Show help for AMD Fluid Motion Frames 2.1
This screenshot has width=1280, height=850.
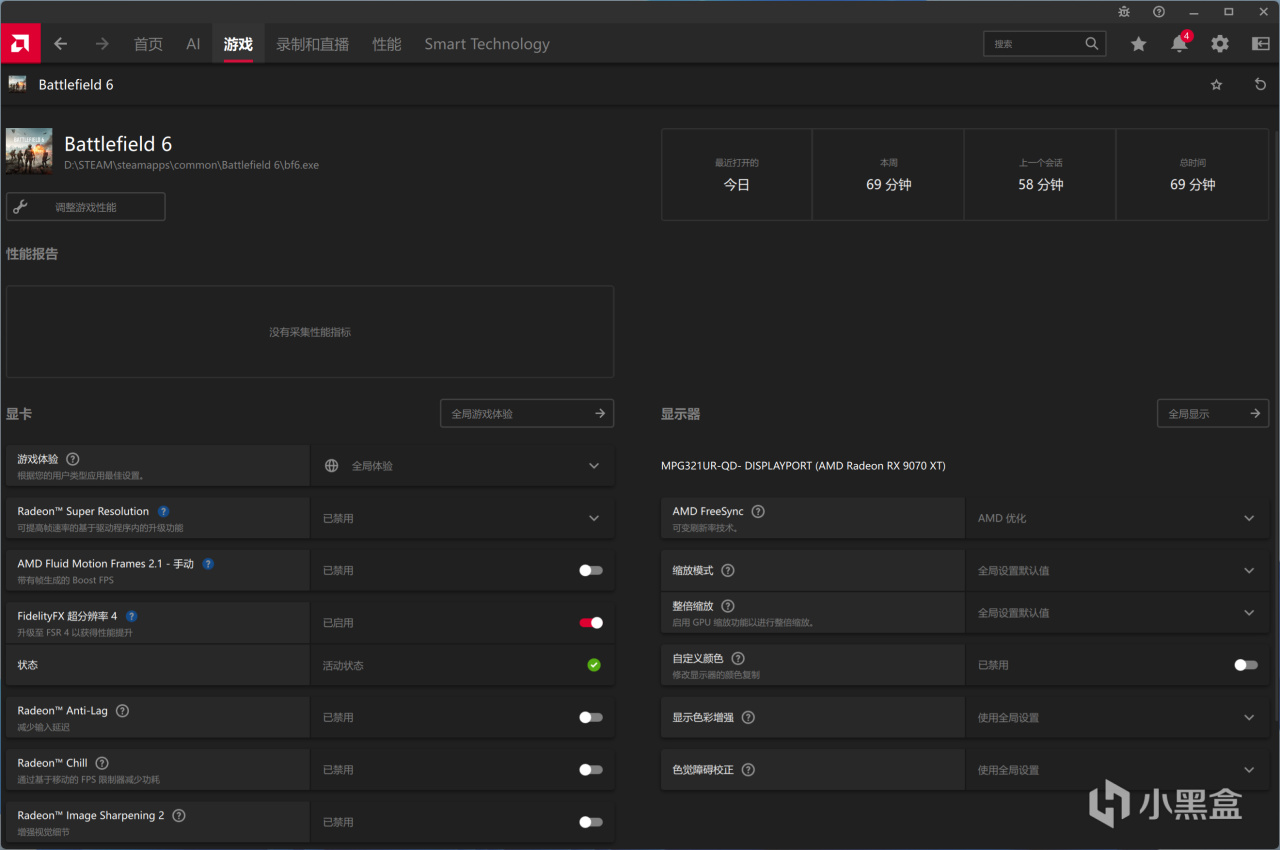(208, 564)
